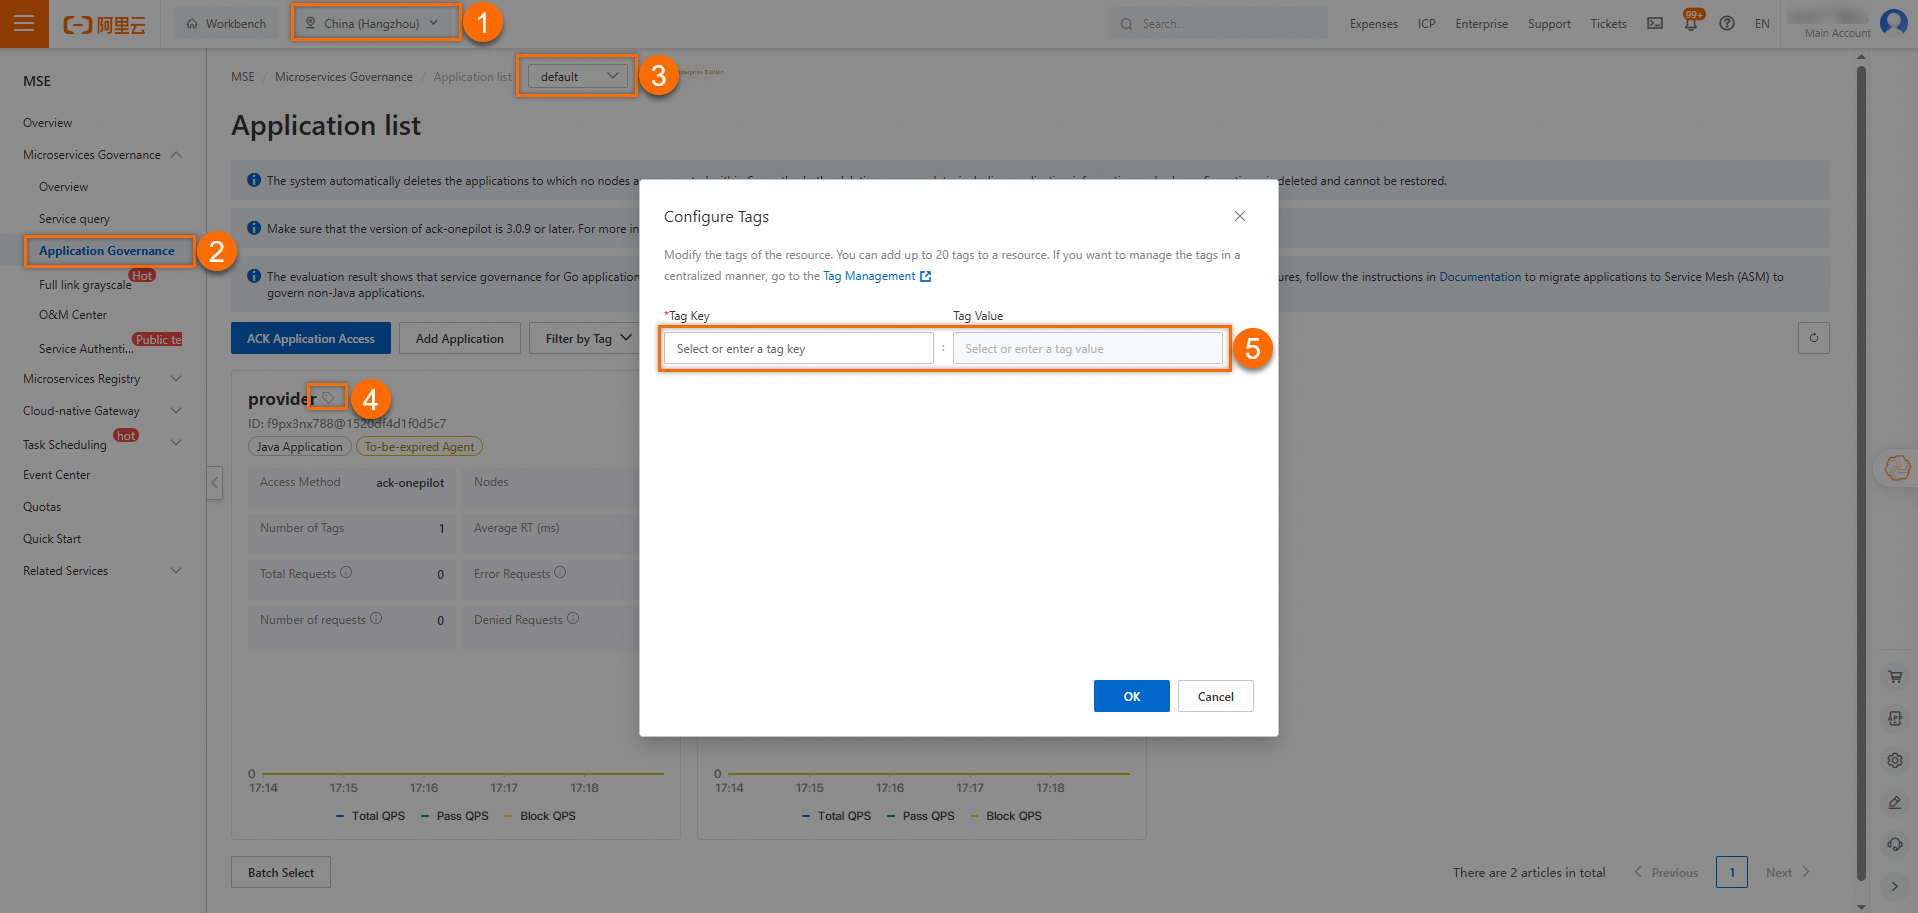The image size is (1918, 913).
Task: Open the settings gear floating icon
Action: point(1895,761)
